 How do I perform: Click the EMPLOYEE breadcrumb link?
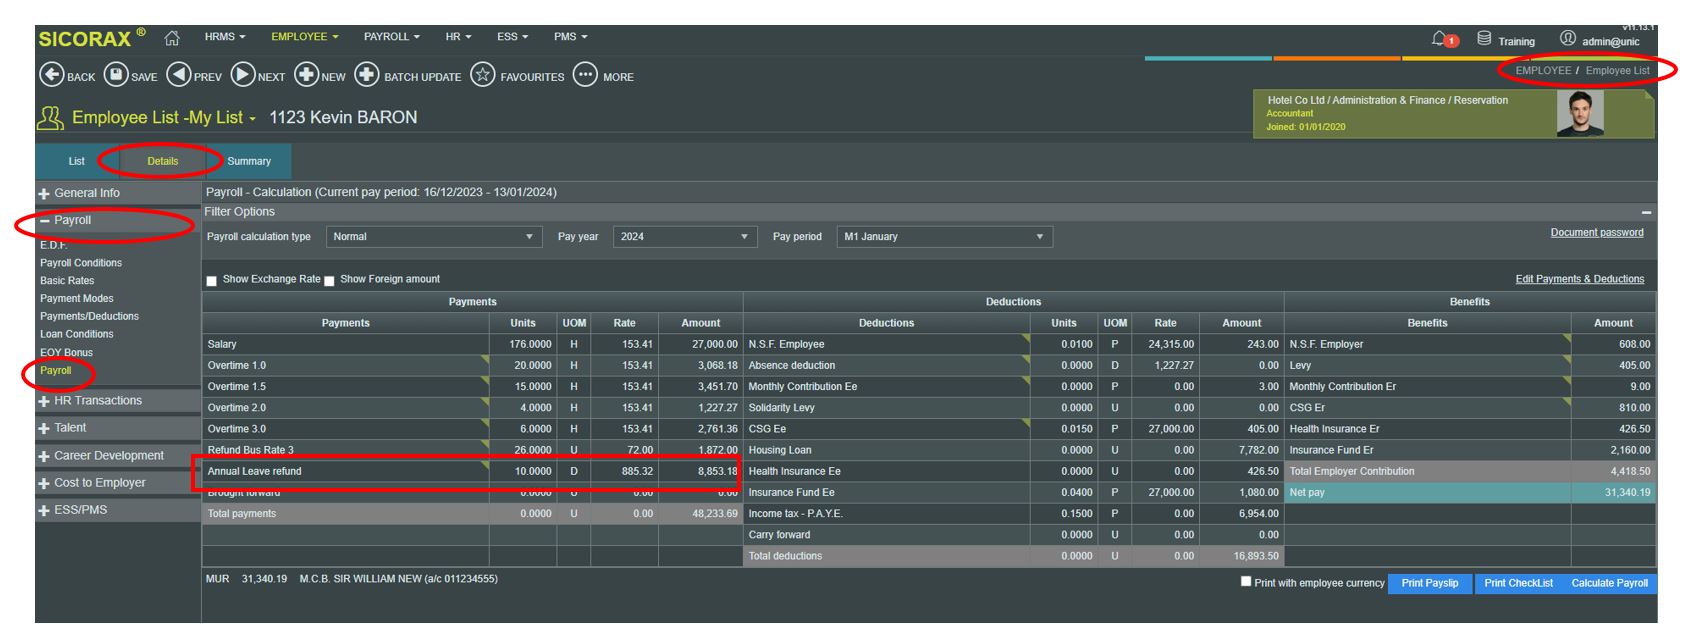click(1543, 71)
